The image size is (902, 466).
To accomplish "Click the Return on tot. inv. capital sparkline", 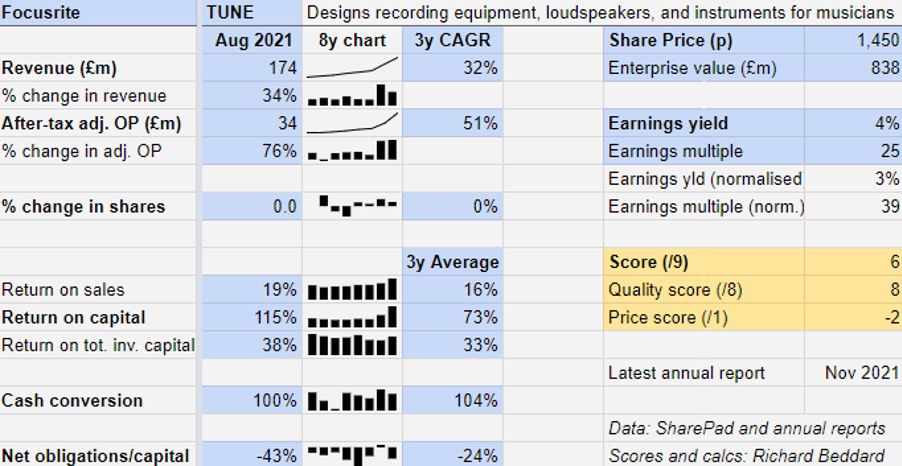I will pyautogui.click(x=352, y=345).
